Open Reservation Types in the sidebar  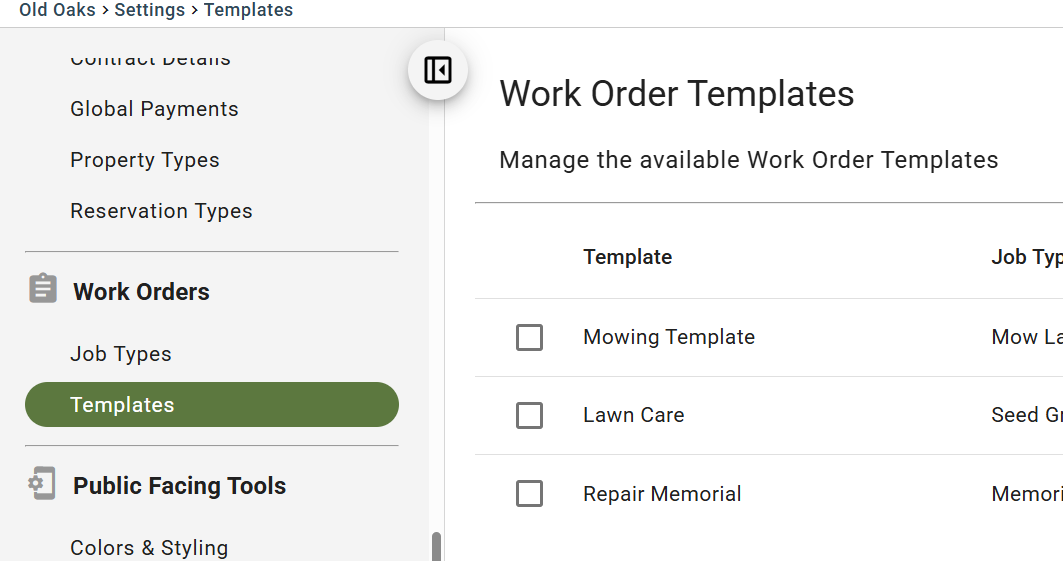[x=161, y=211]
